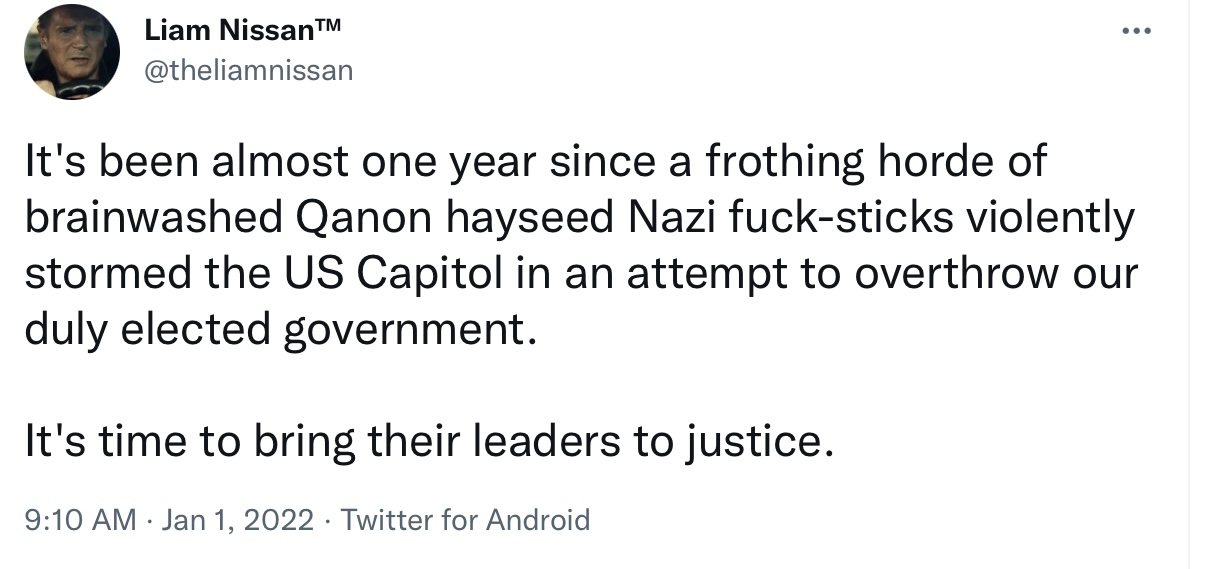1208x569 pixels.
Task: Click Liam Nissan's profile avatar picture
Action: click(x=72, y=52)
